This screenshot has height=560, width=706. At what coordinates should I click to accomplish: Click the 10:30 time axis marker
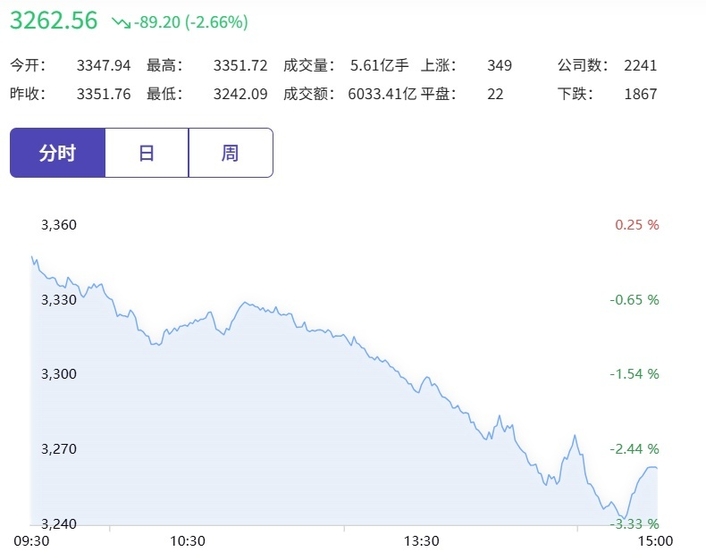[187, 541]
